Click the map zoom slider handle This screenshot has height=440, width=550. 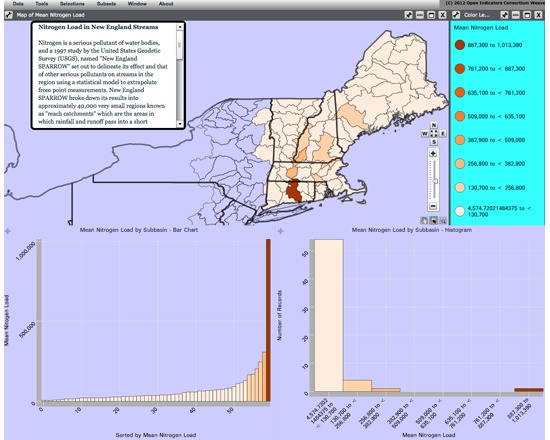pyautogui.click(x=435, y=181)
